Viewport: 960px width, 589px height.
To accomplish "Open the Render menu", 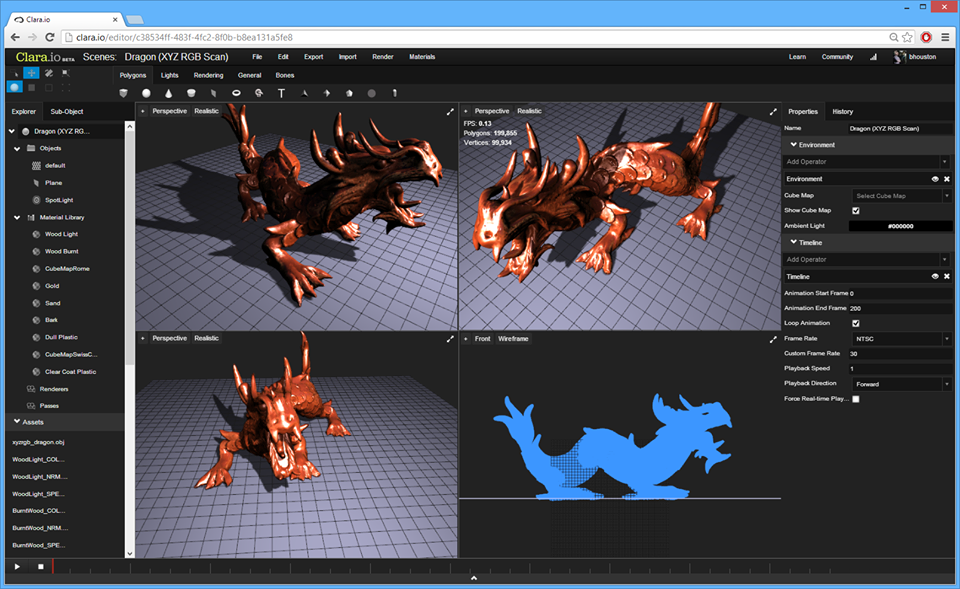I will (x=383, y=57).
